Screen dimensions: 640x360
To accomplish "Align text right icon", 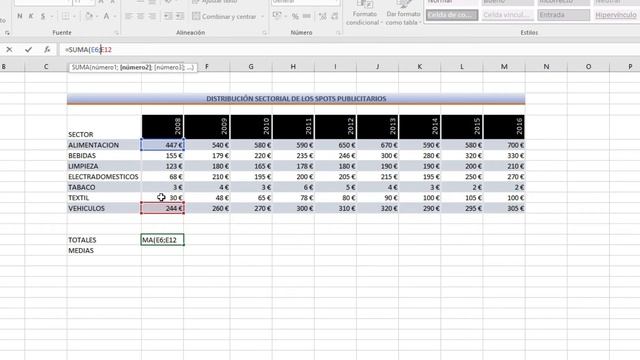I will point(152,16).
